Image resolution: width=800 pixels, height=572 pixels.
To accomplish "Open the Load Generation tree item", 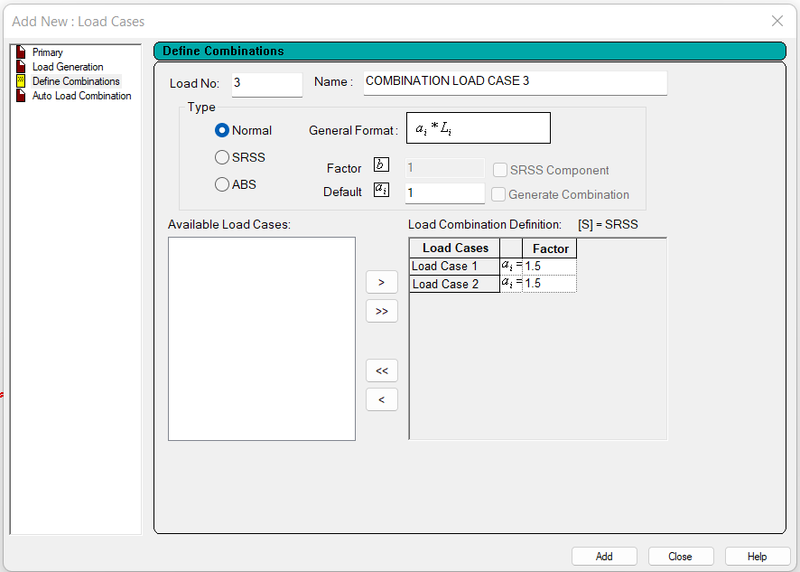I will [x=67, y=67].
